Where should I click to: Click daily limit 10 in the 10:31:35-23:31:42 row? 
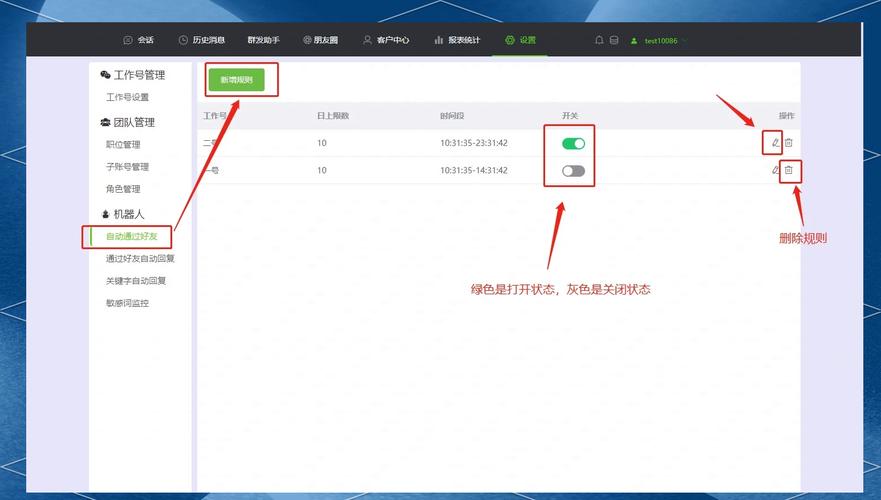coord(321,143)
